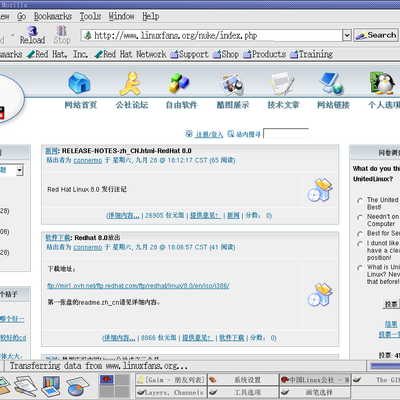Open 提供意见 link in RELEASE-NOTES post
Viewport: 400px width, 400px height.
coord(205,216)
